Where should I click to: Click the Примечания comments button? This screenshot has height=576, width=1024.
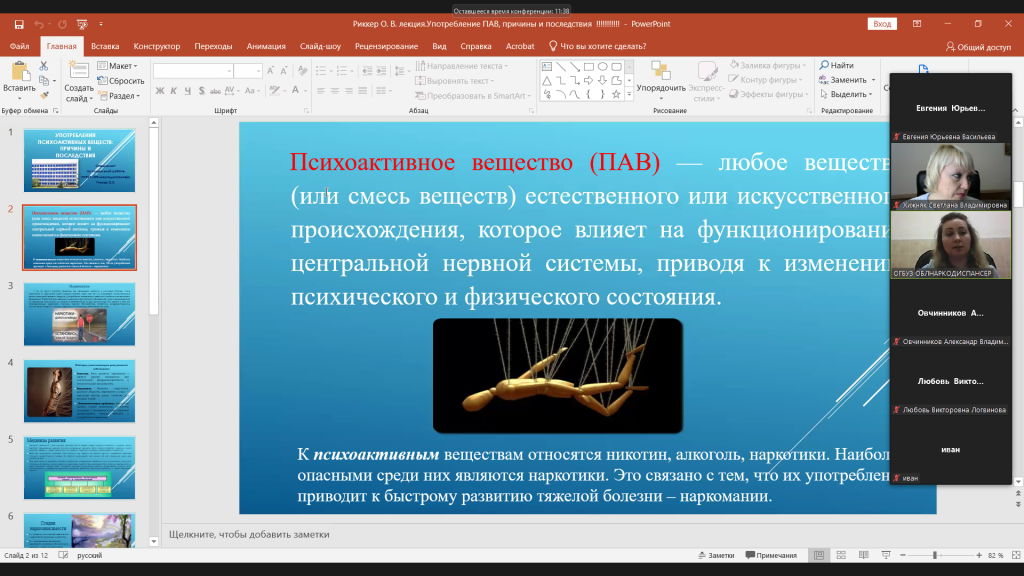click(771, 555)
